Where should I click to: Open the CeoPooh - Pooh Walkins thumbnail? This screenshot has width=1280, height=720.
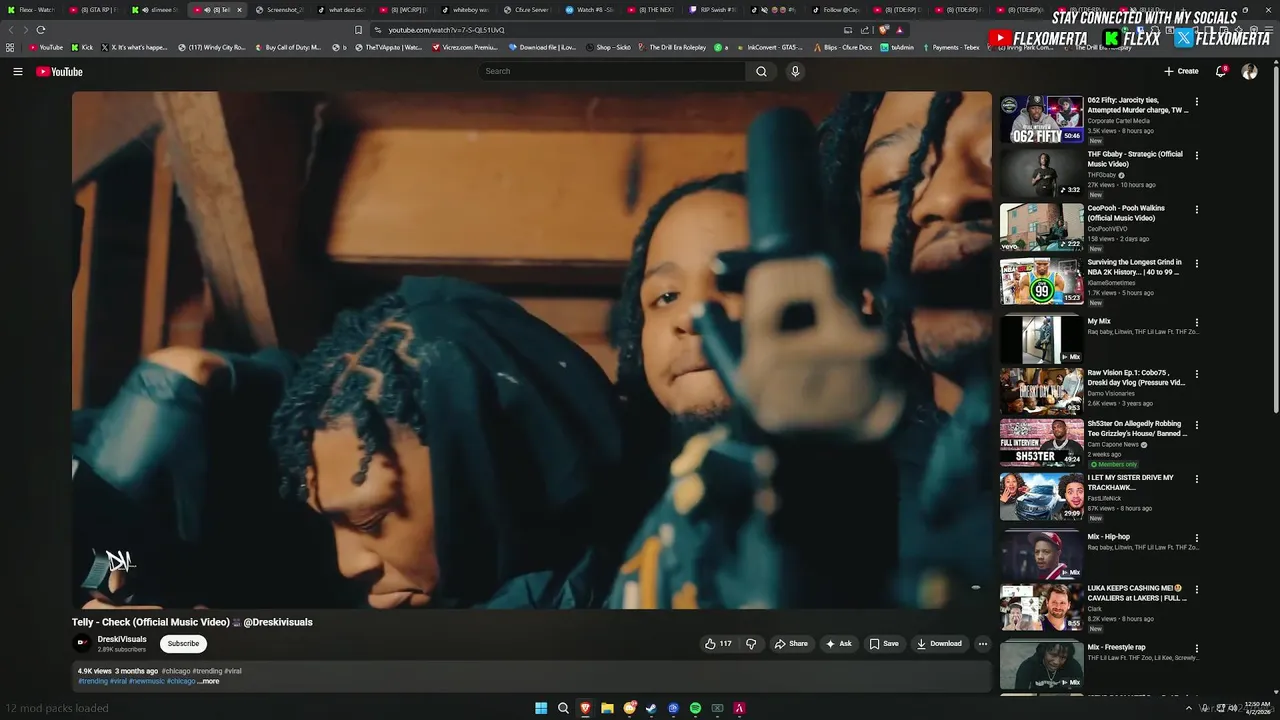click(1041, 228)
